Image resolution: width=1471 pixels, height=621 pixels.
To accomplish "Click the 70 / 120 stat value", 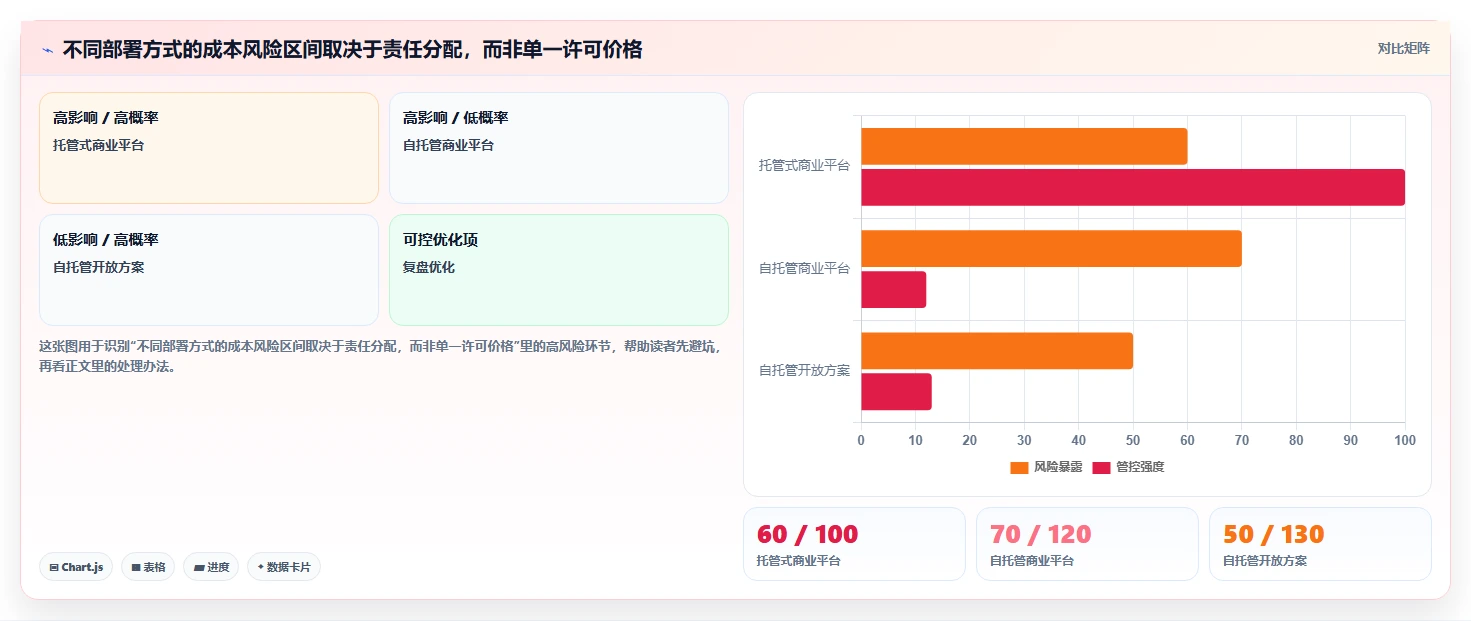I will pyautogui.click(x=1040, y=534).
